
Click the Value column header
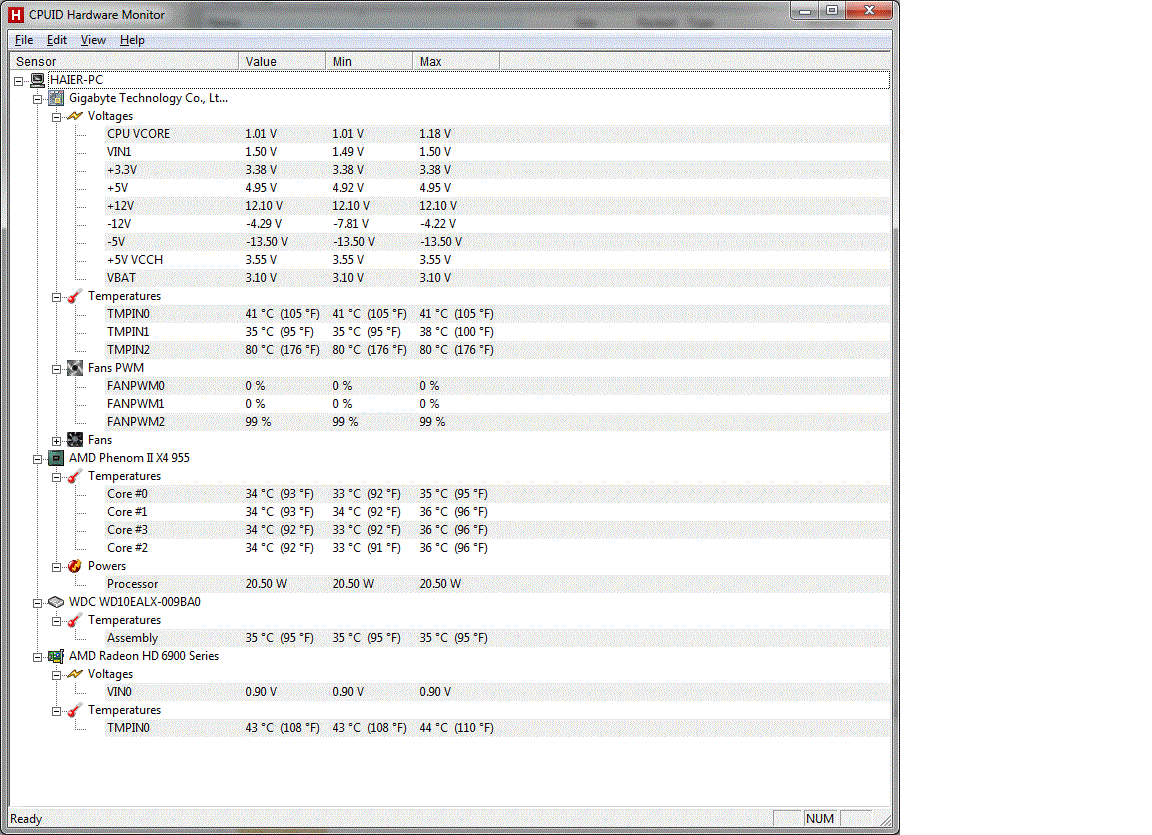(x=282, y=62)
